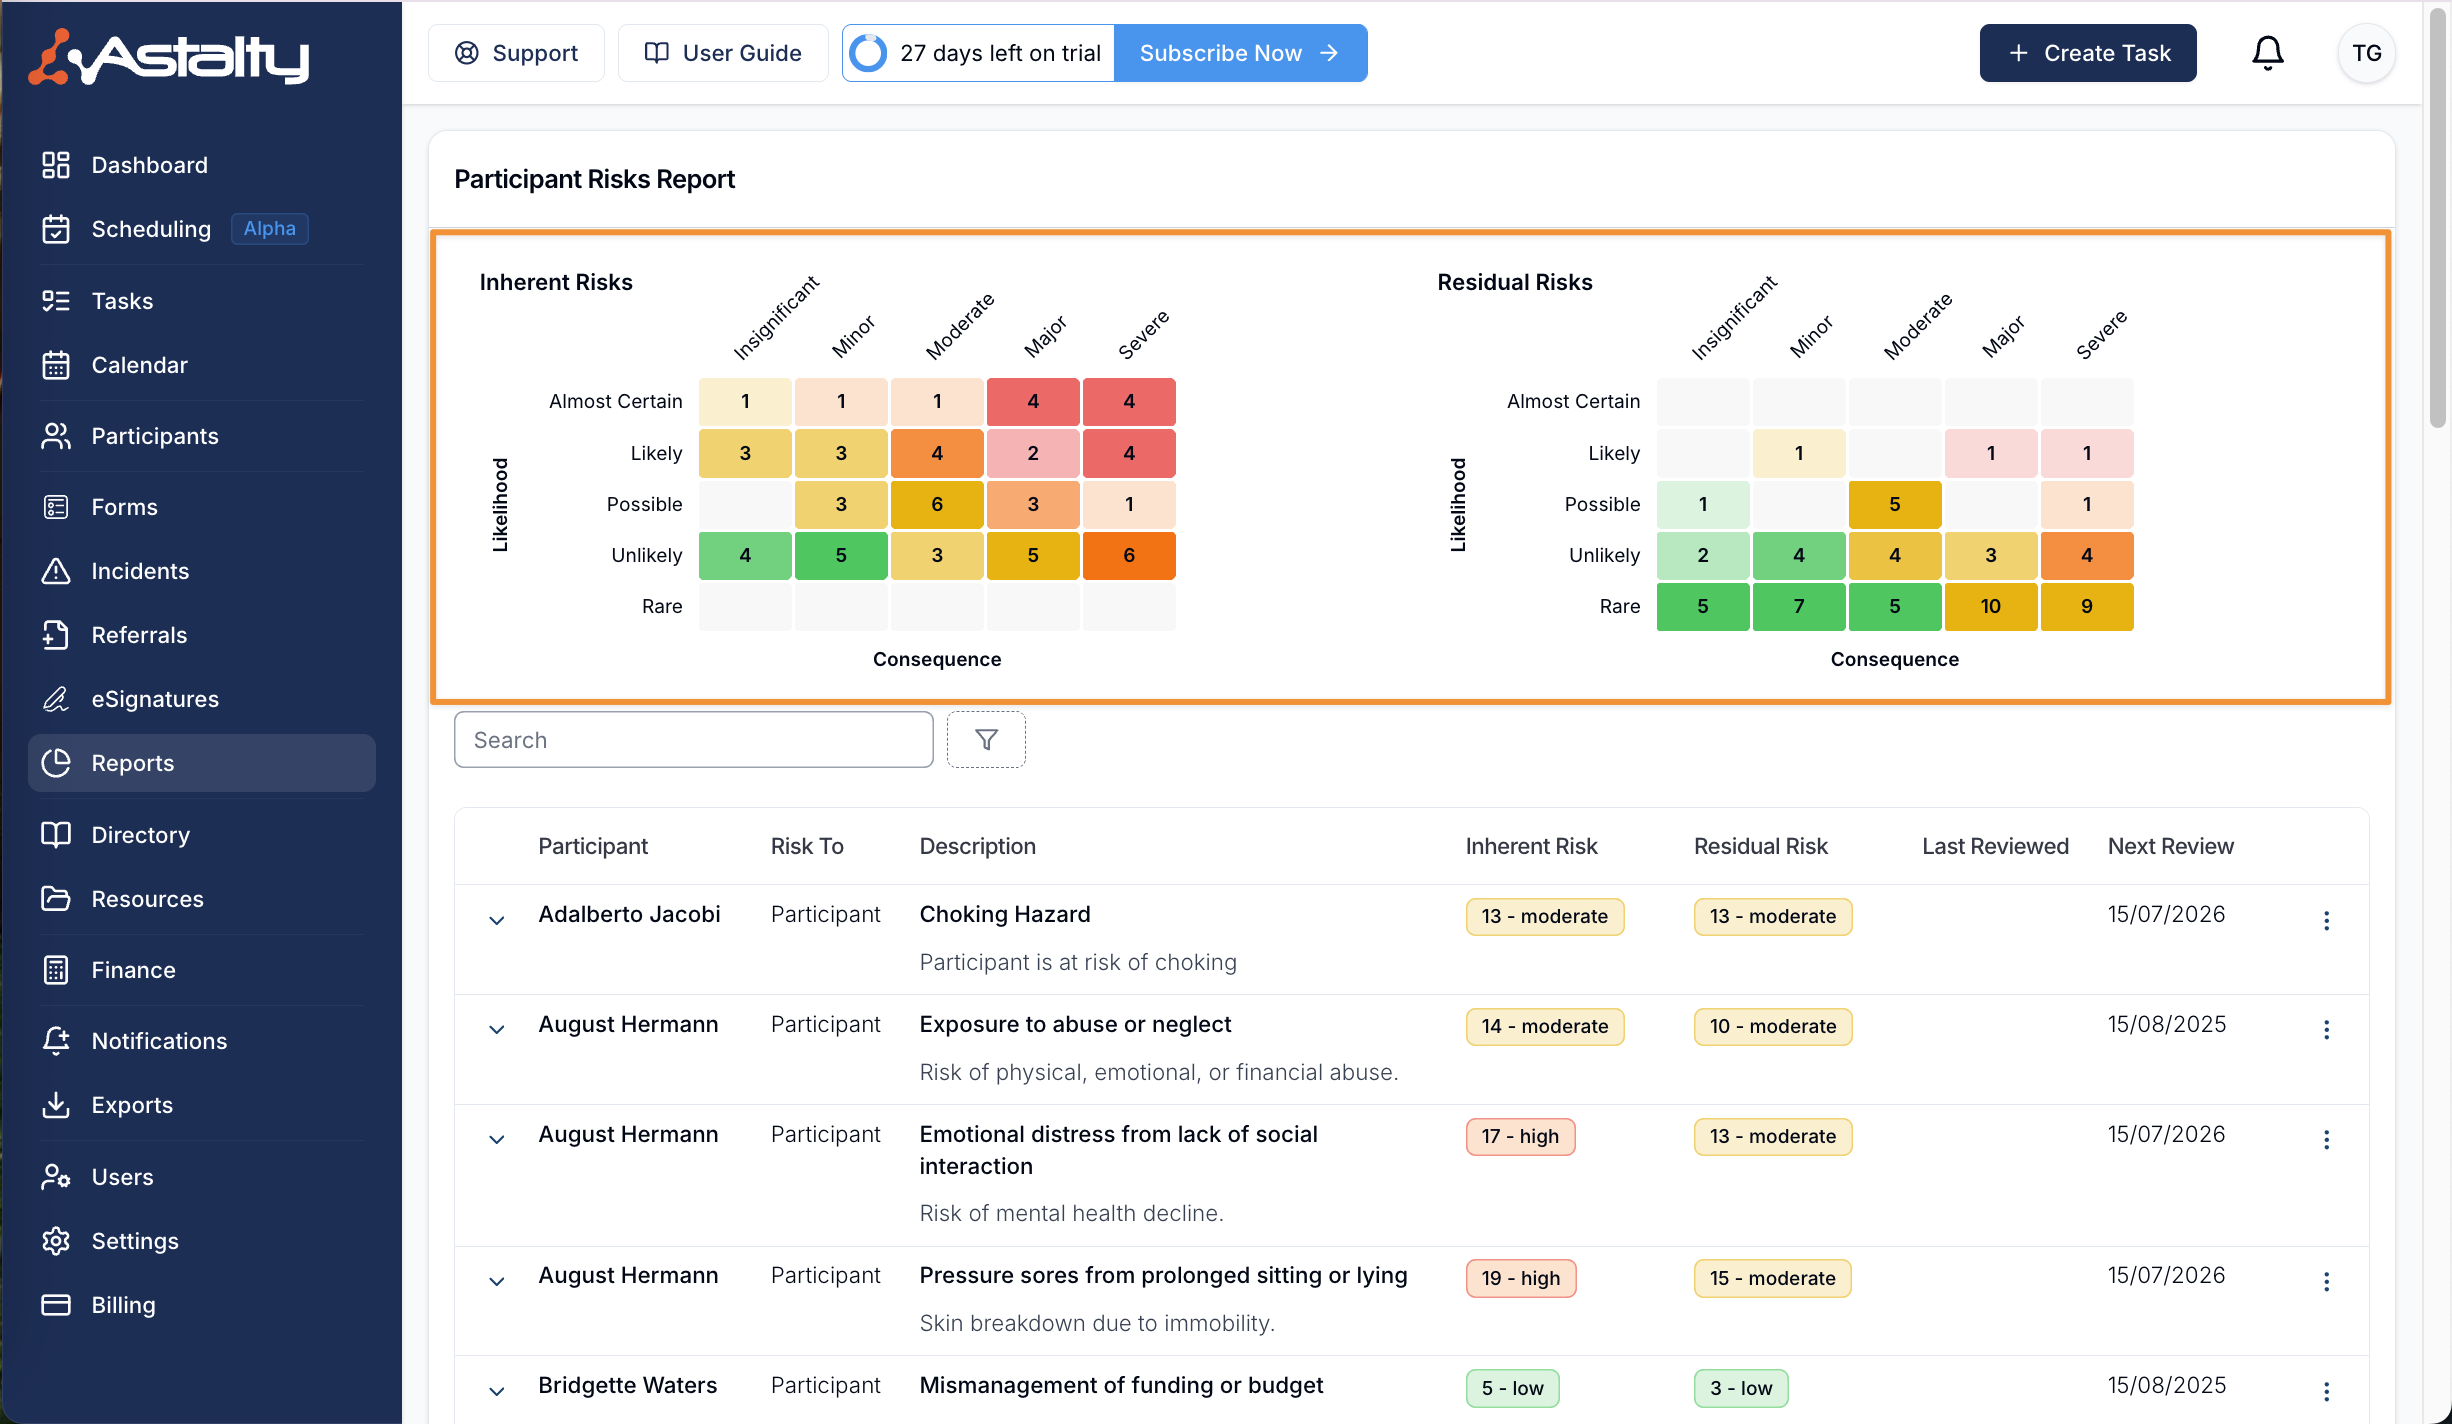Select the Unlikely Severe inherent risk cell
The width and height of the screenshot is (2452, 1424).
tap(1128, 555)
